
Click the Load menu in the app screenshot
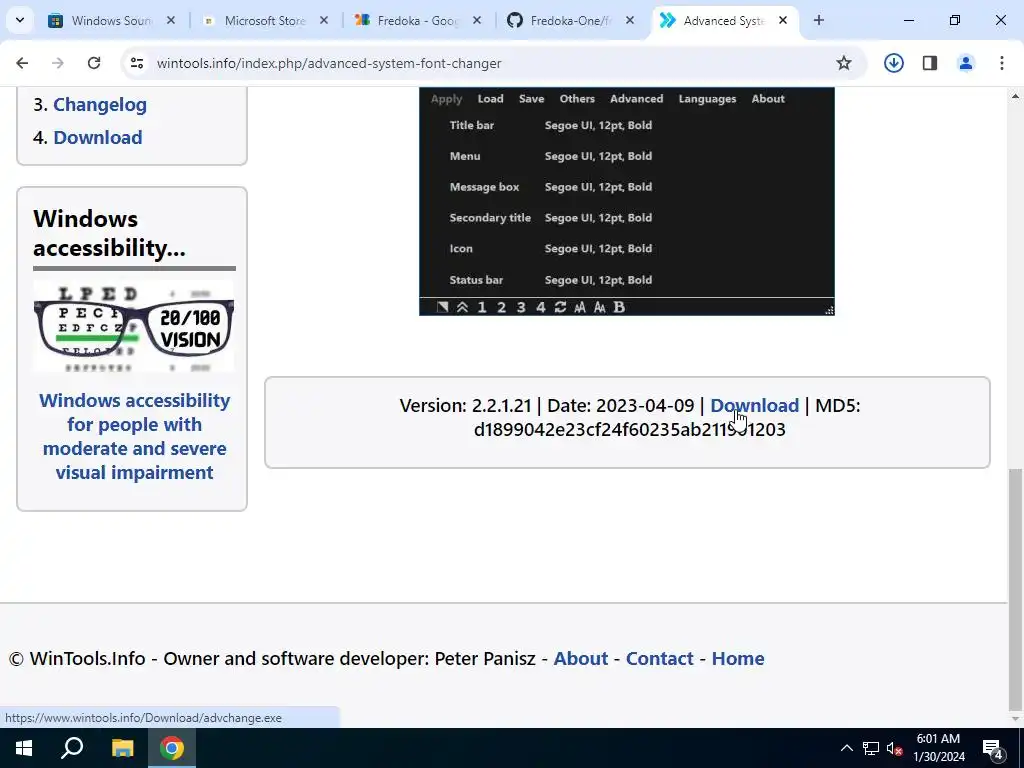(490, 99)
